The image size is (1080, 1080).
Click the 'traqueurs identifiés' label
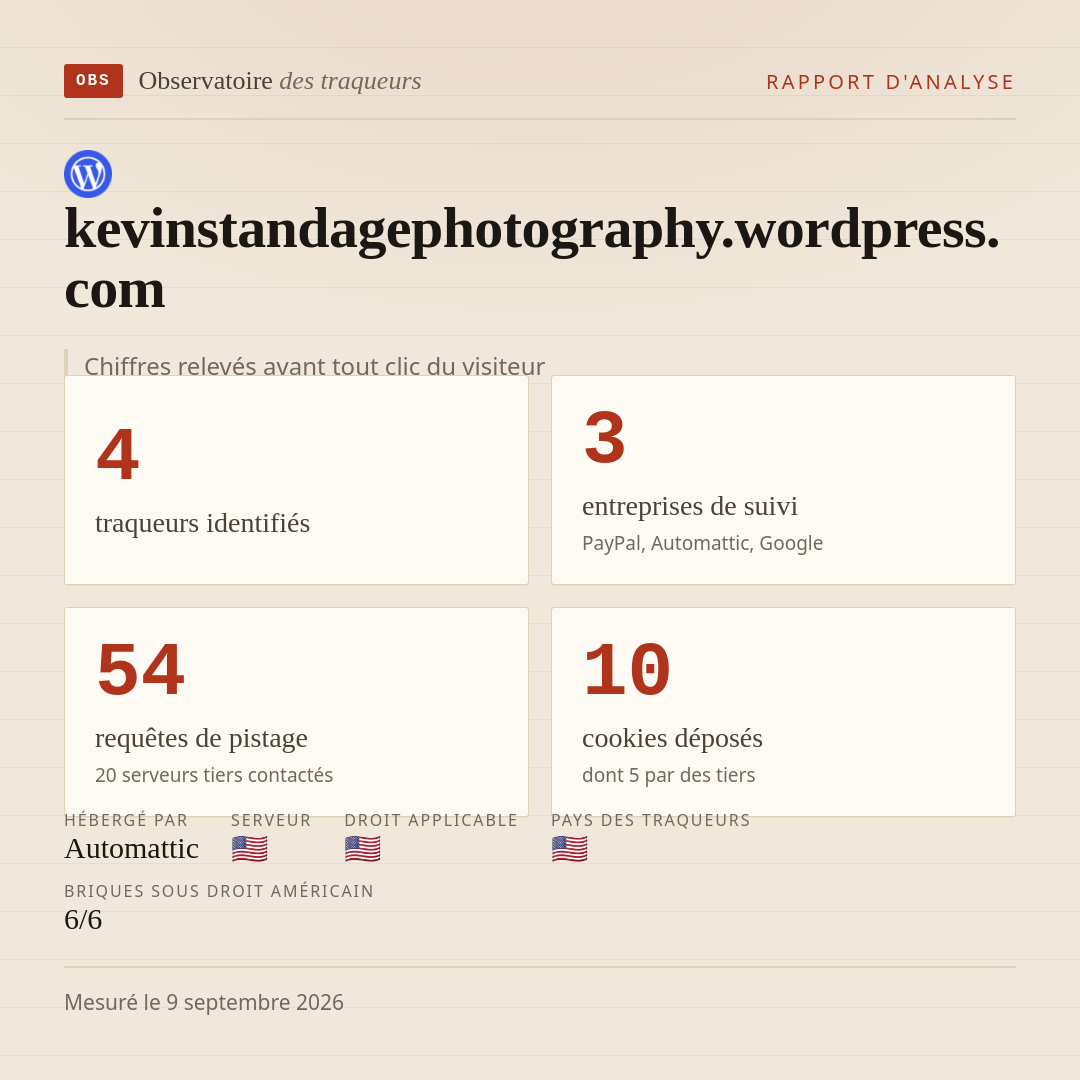[202, 523]
